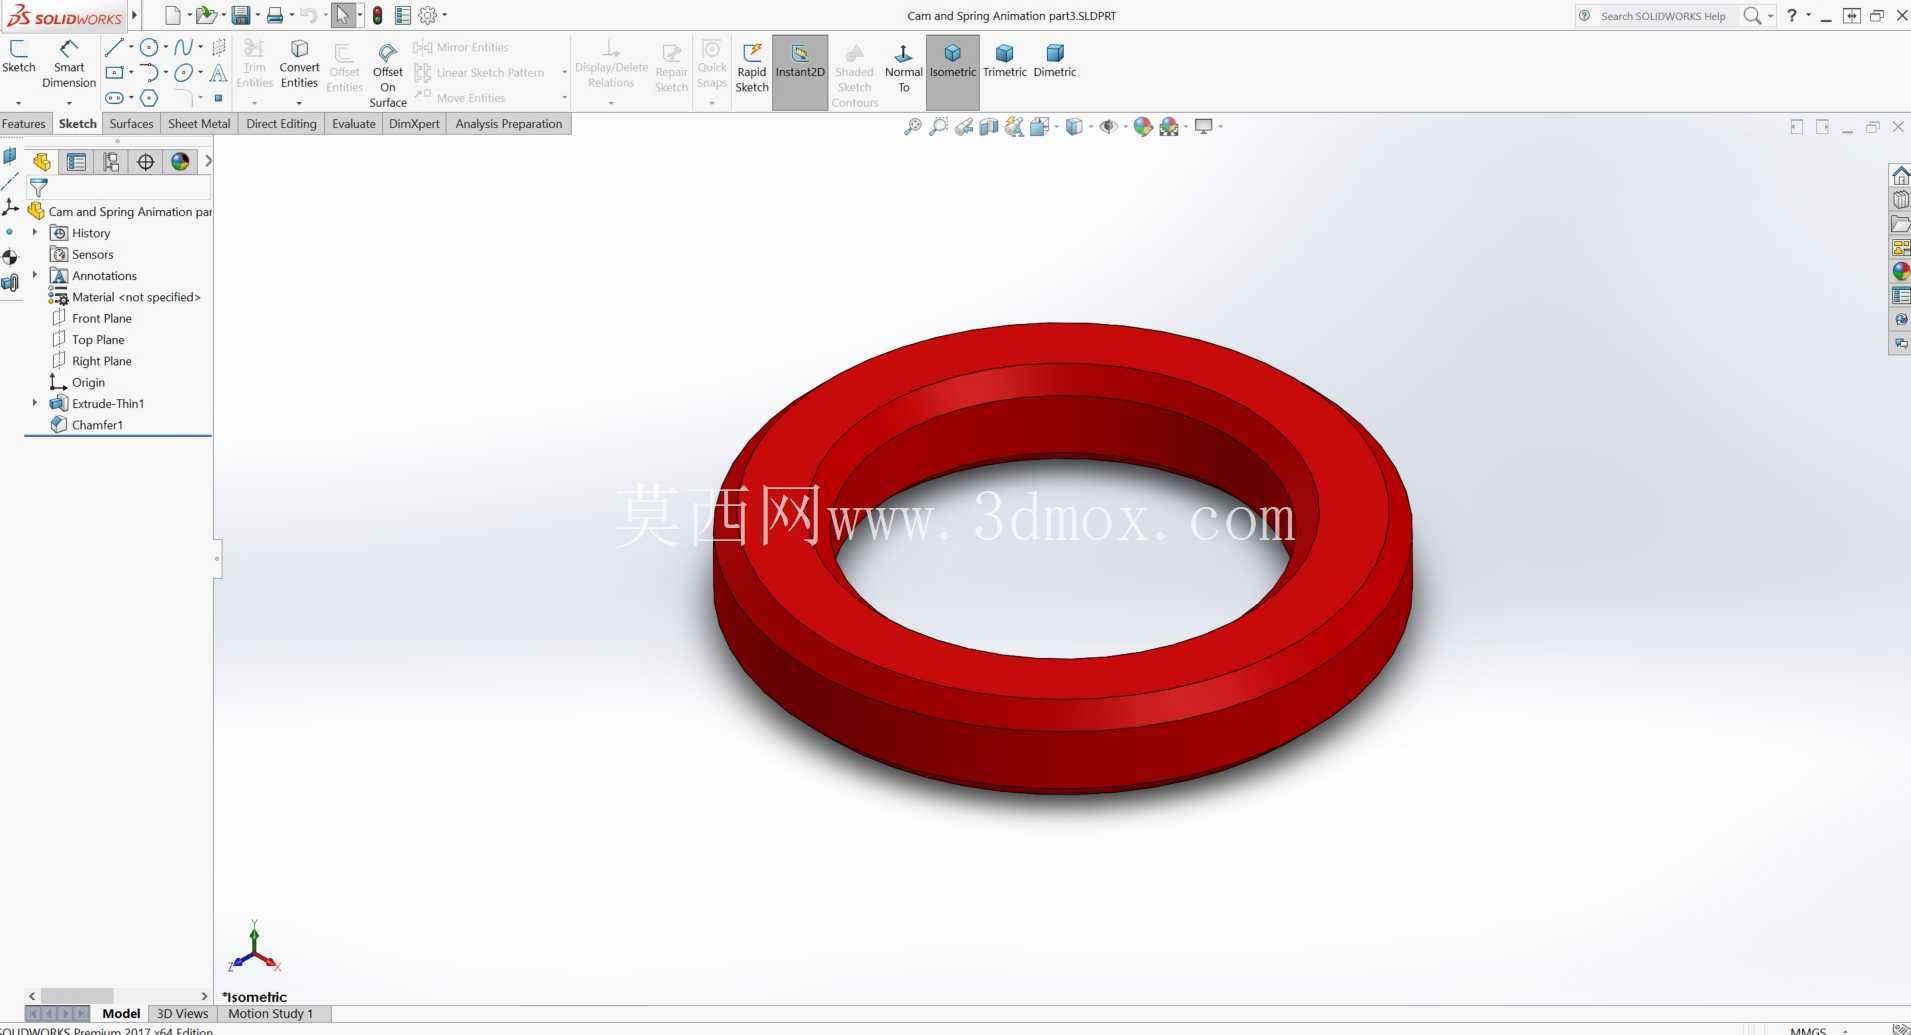
Task: Expand the History tree node
Action: click(35, 233)
